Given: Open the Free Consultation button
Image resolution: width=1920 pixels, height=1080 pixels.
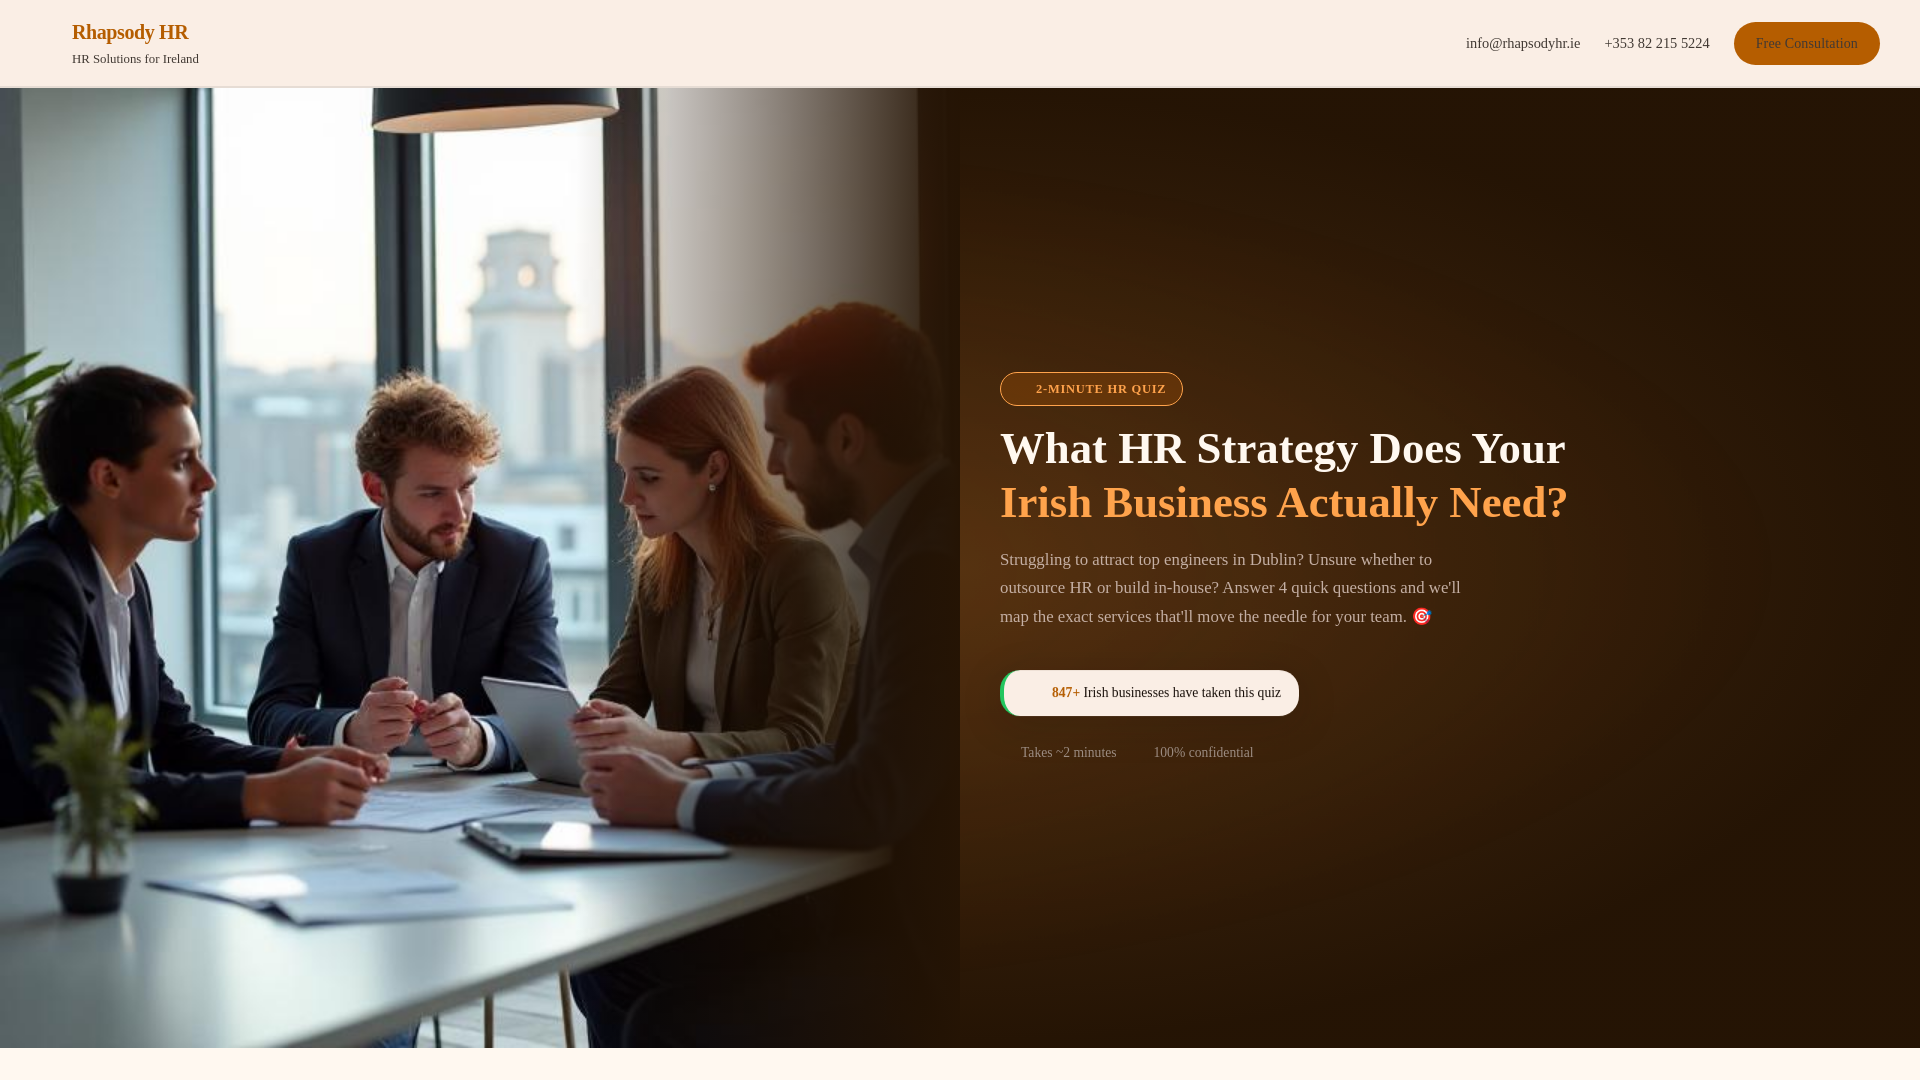Looking at the screenshot, I should tap(1806, 43).
